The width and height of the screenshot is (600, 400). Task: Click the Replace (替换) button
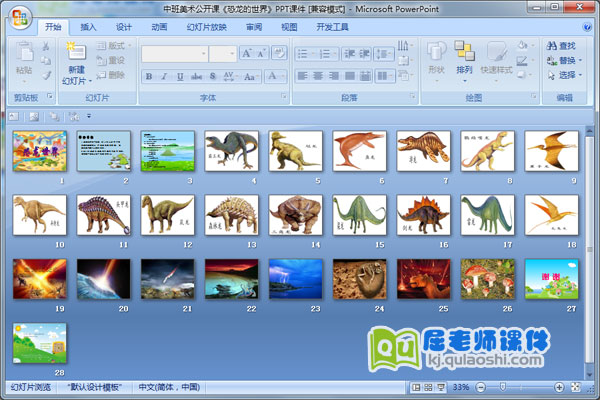[x=566, y=60]
